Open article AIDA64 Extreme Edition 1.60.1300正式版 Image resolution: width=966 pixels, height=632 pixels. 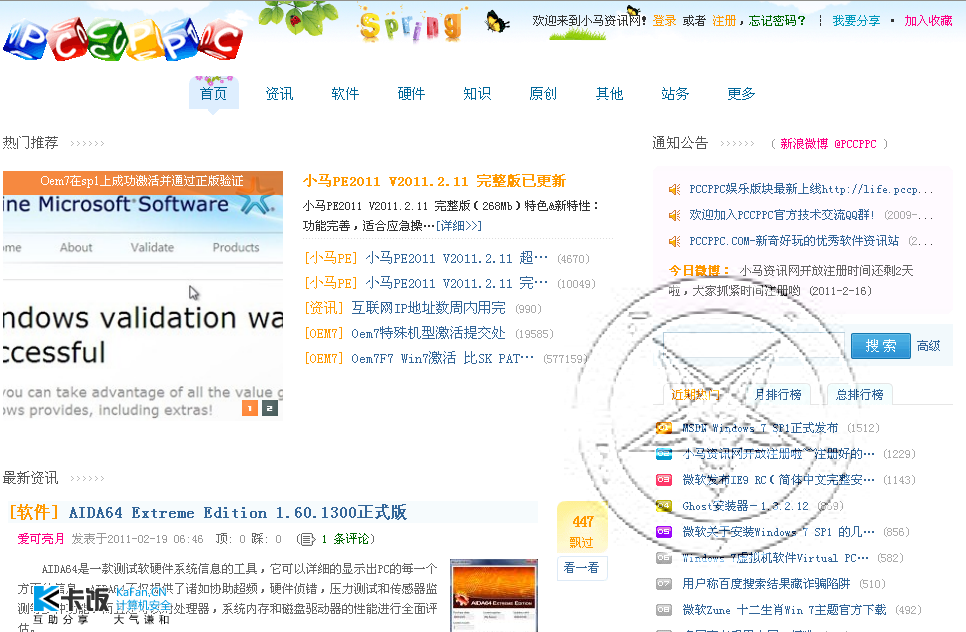[x=238, y=512]
